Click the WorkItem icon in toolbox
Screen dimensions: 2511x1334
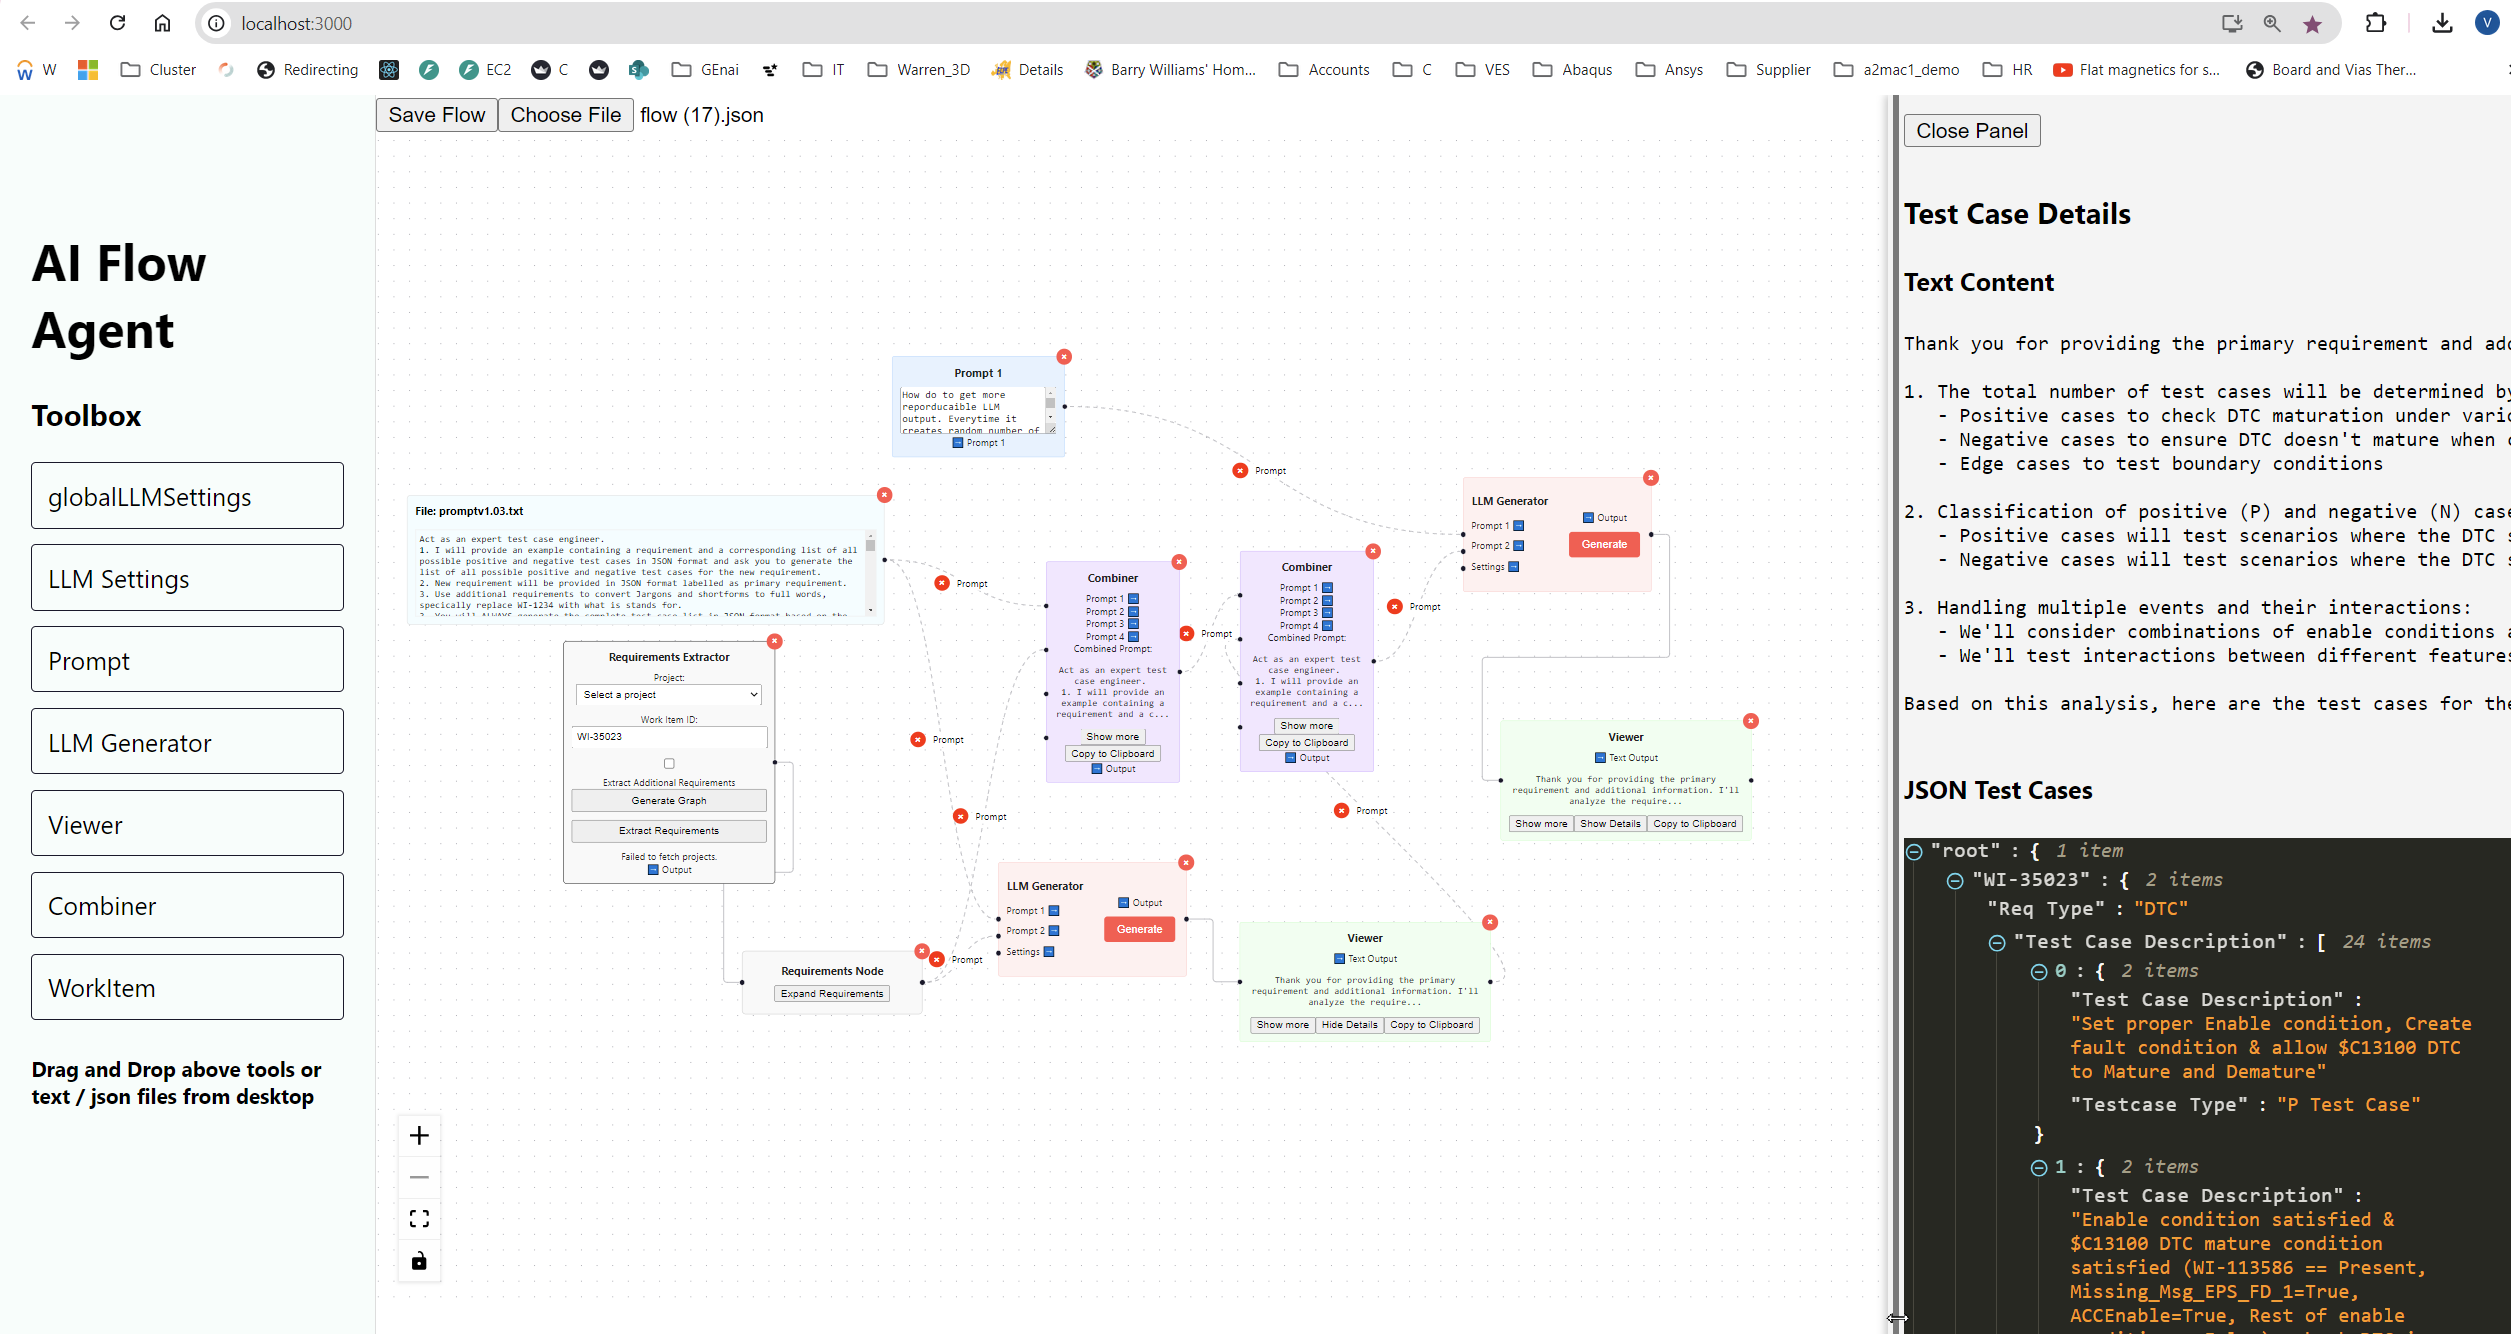tap(184, 987)
